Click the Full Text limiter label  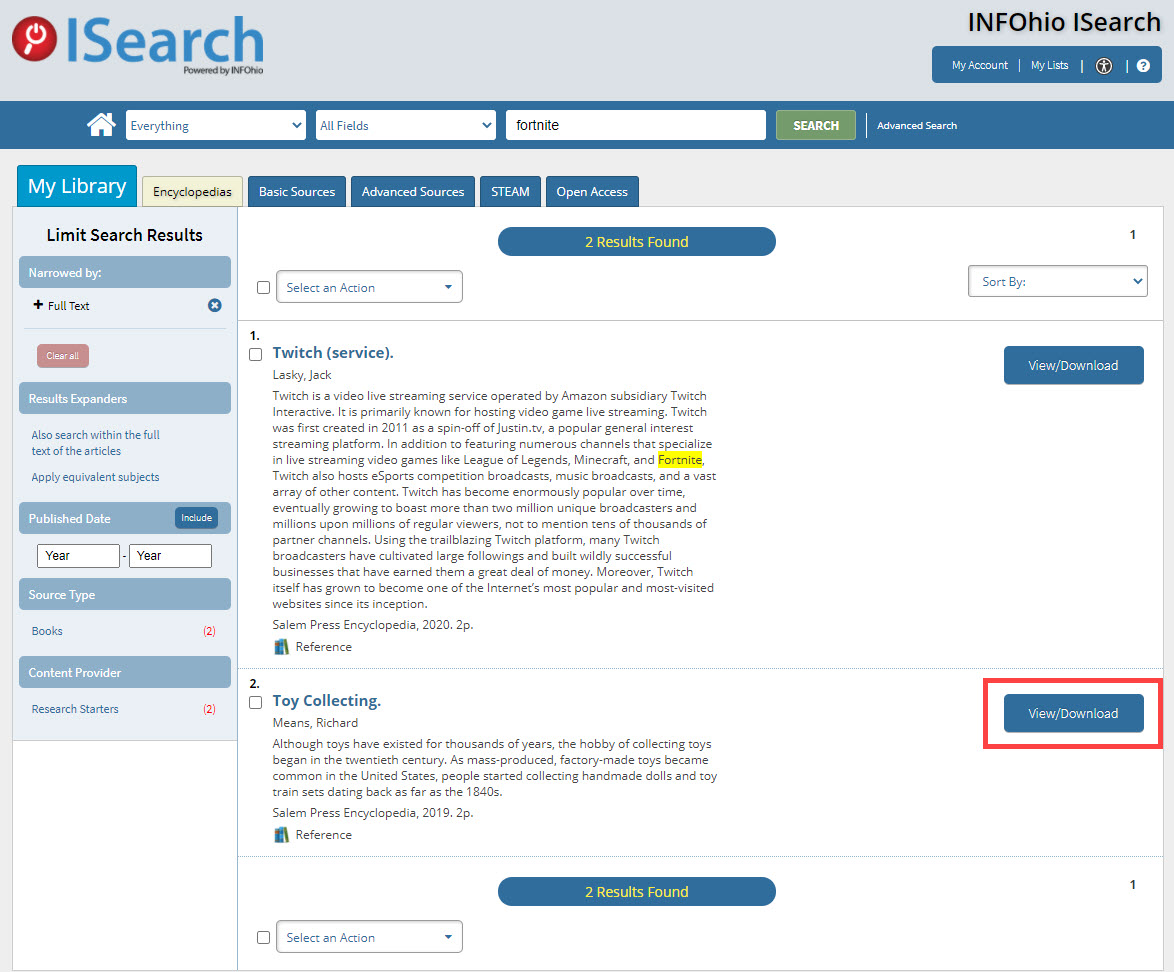68,306
